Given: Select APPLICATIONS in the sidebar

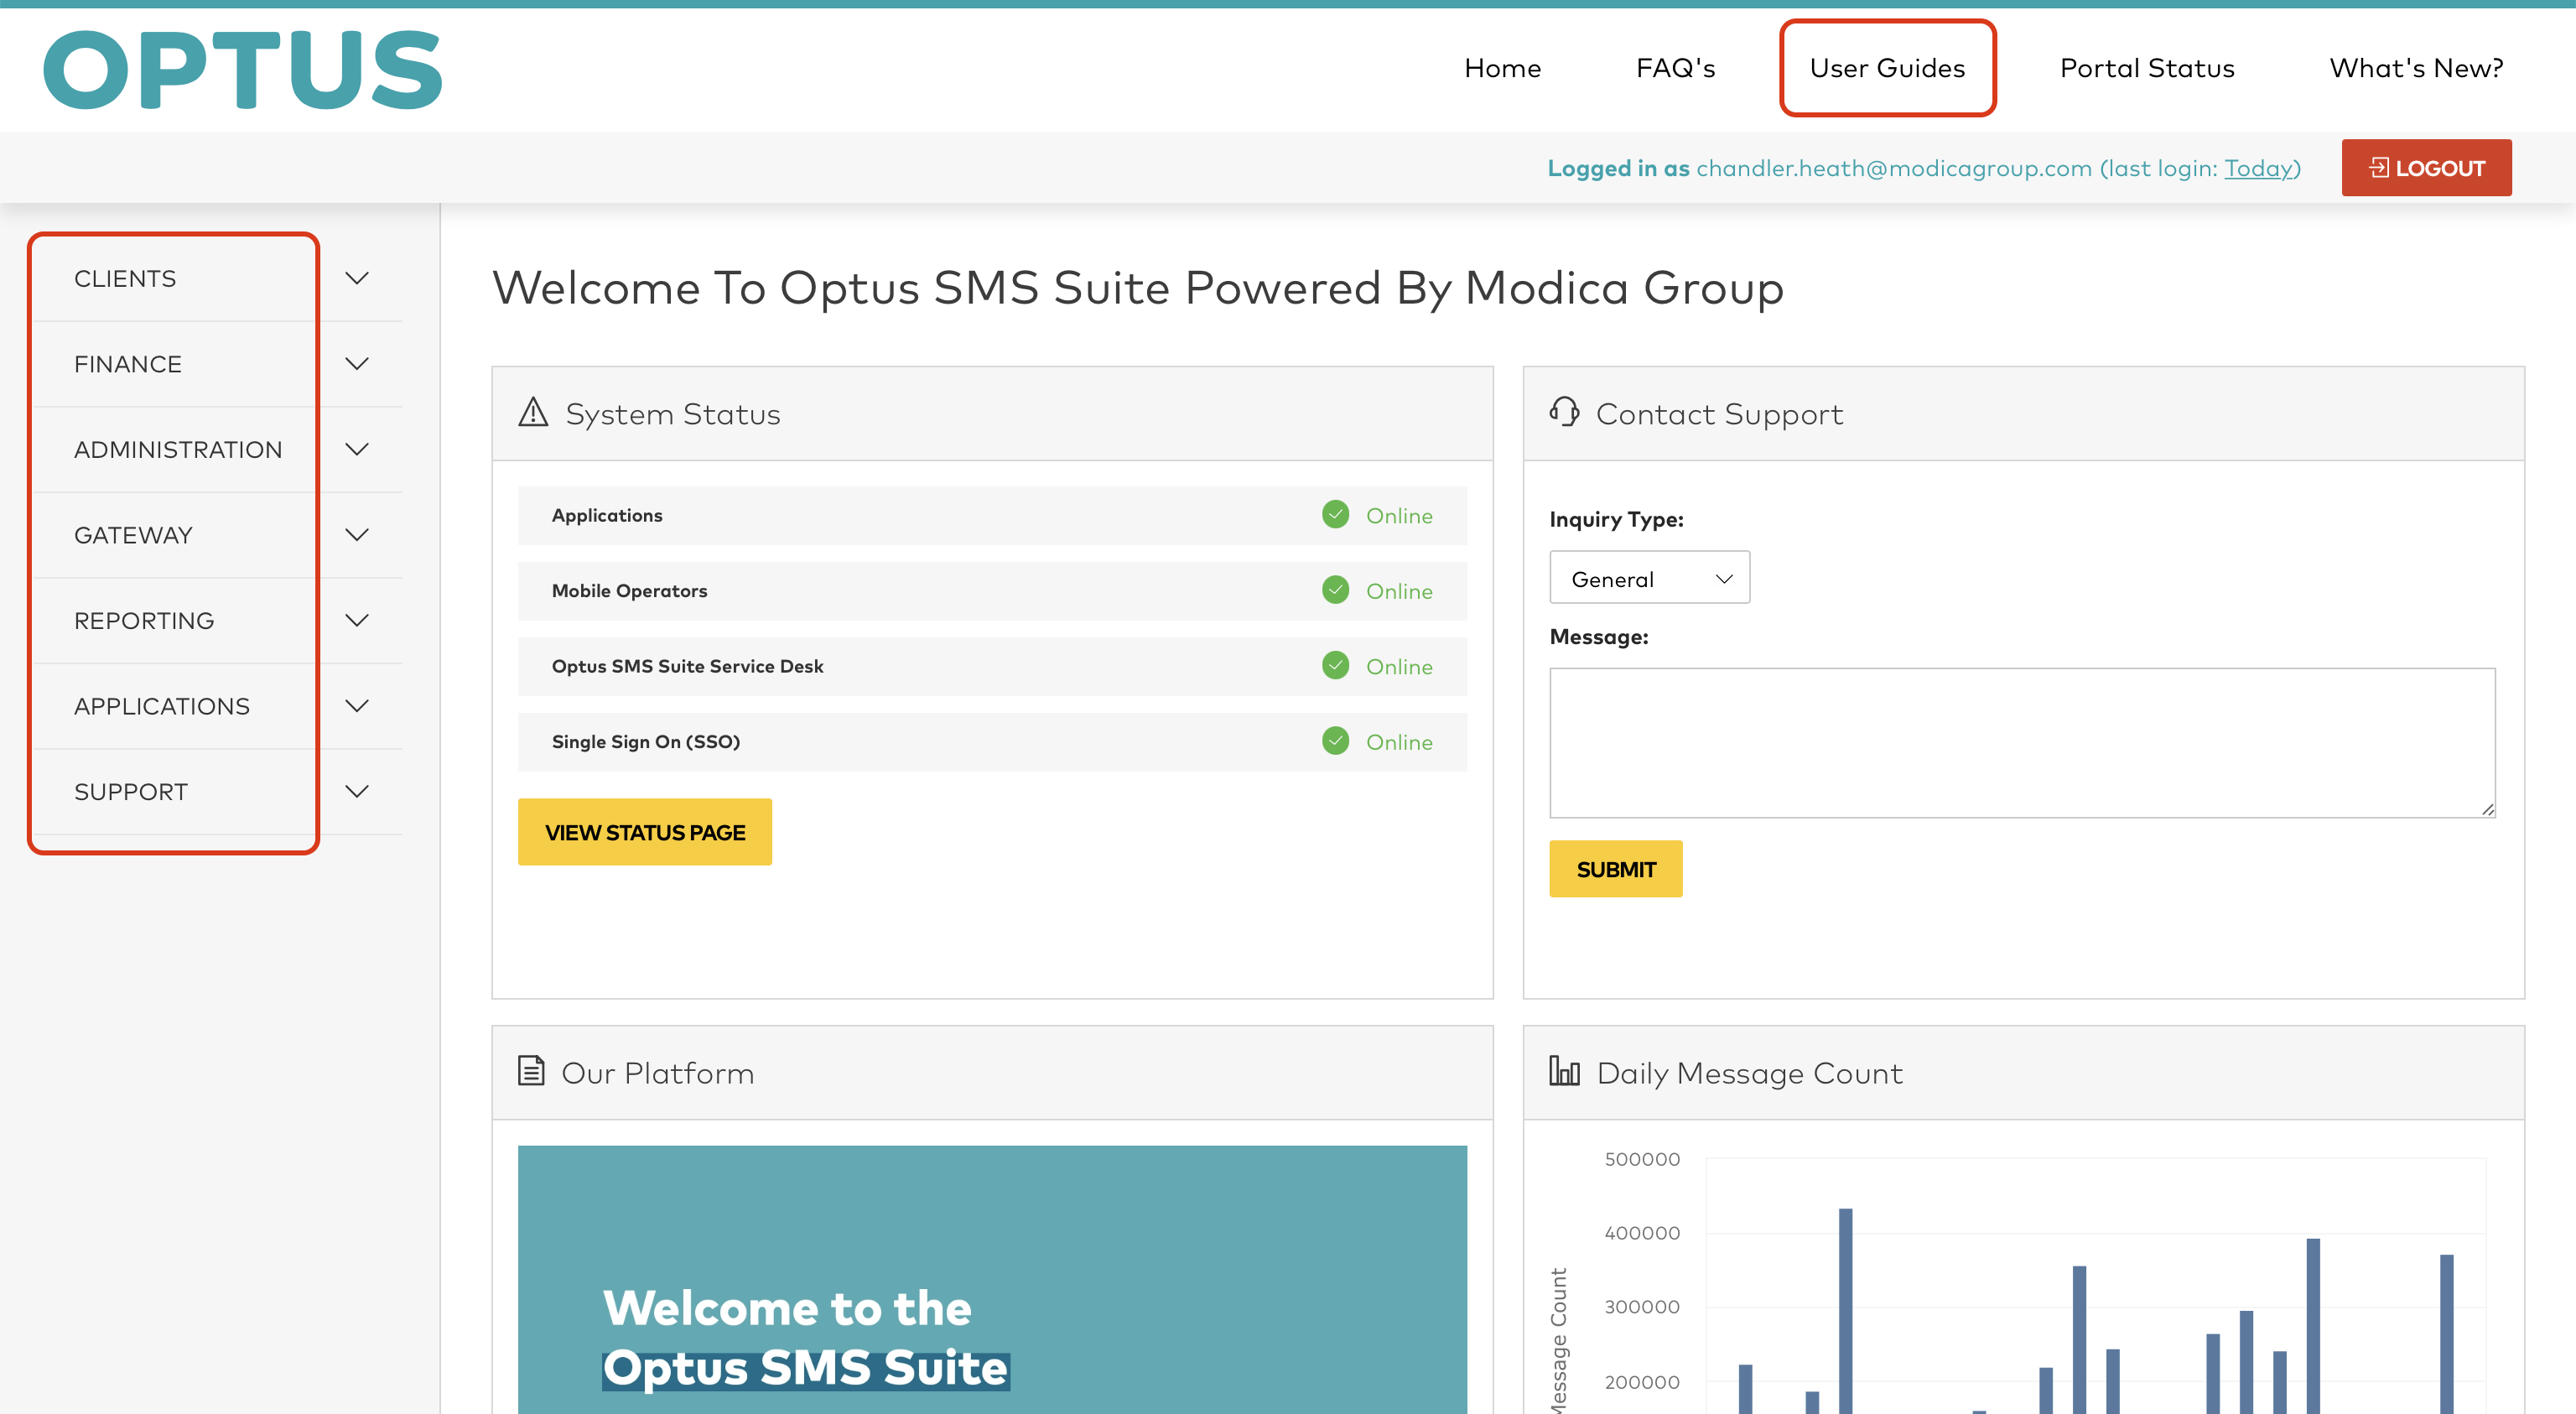Looking at the screenshot, I should point(162,706).
